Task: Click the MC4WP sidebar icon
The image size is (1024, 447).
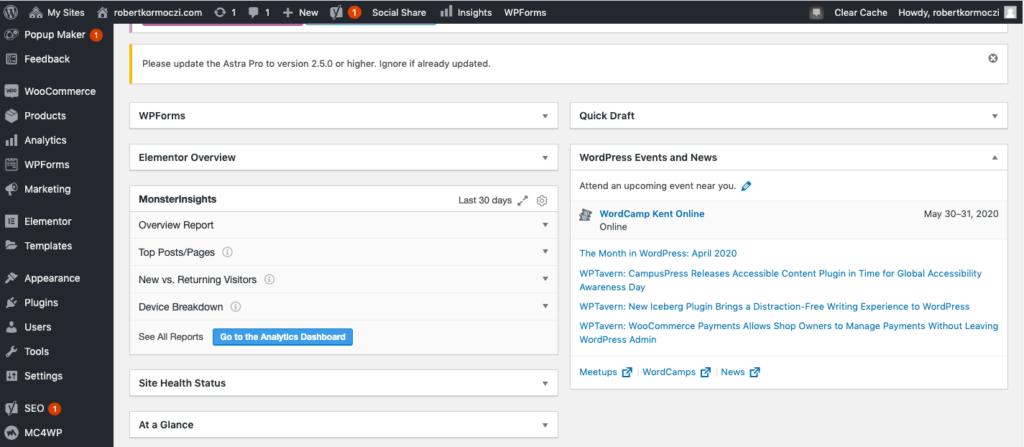Action: (11, 433)
